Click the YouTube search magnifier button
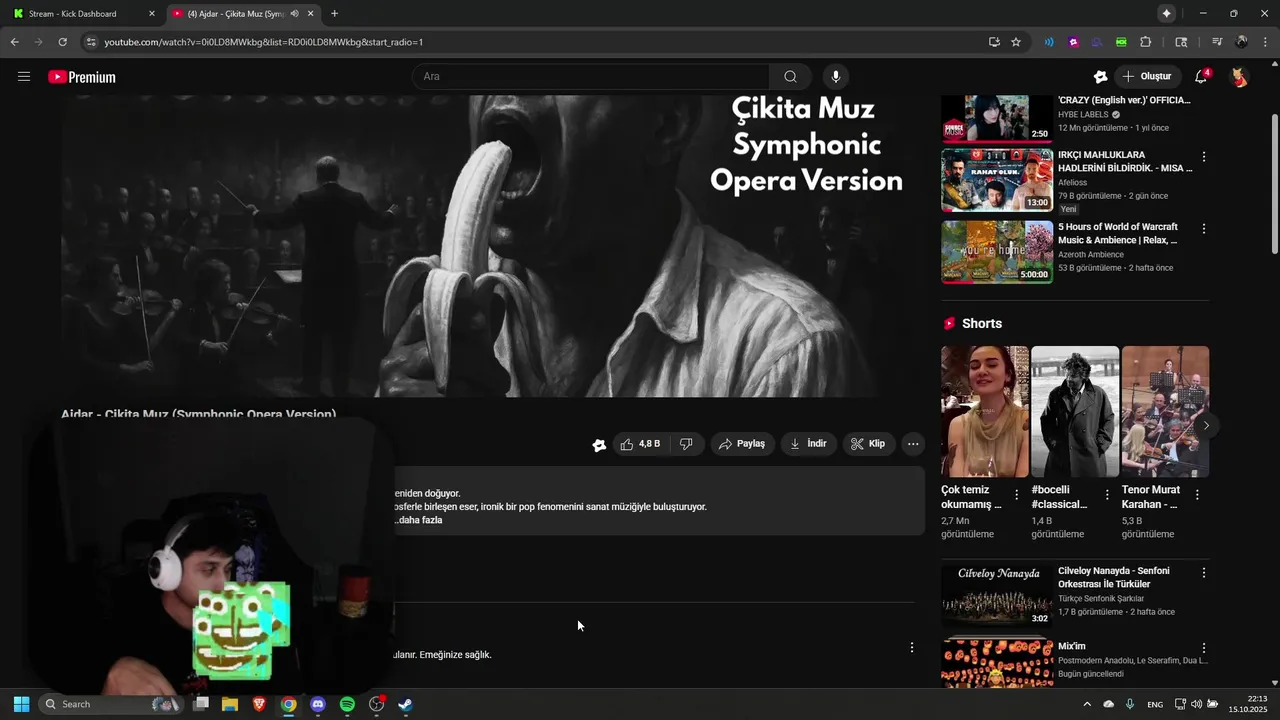This screenshot has height=720, width=1280. pyautogui.click(x=790, y=77)
